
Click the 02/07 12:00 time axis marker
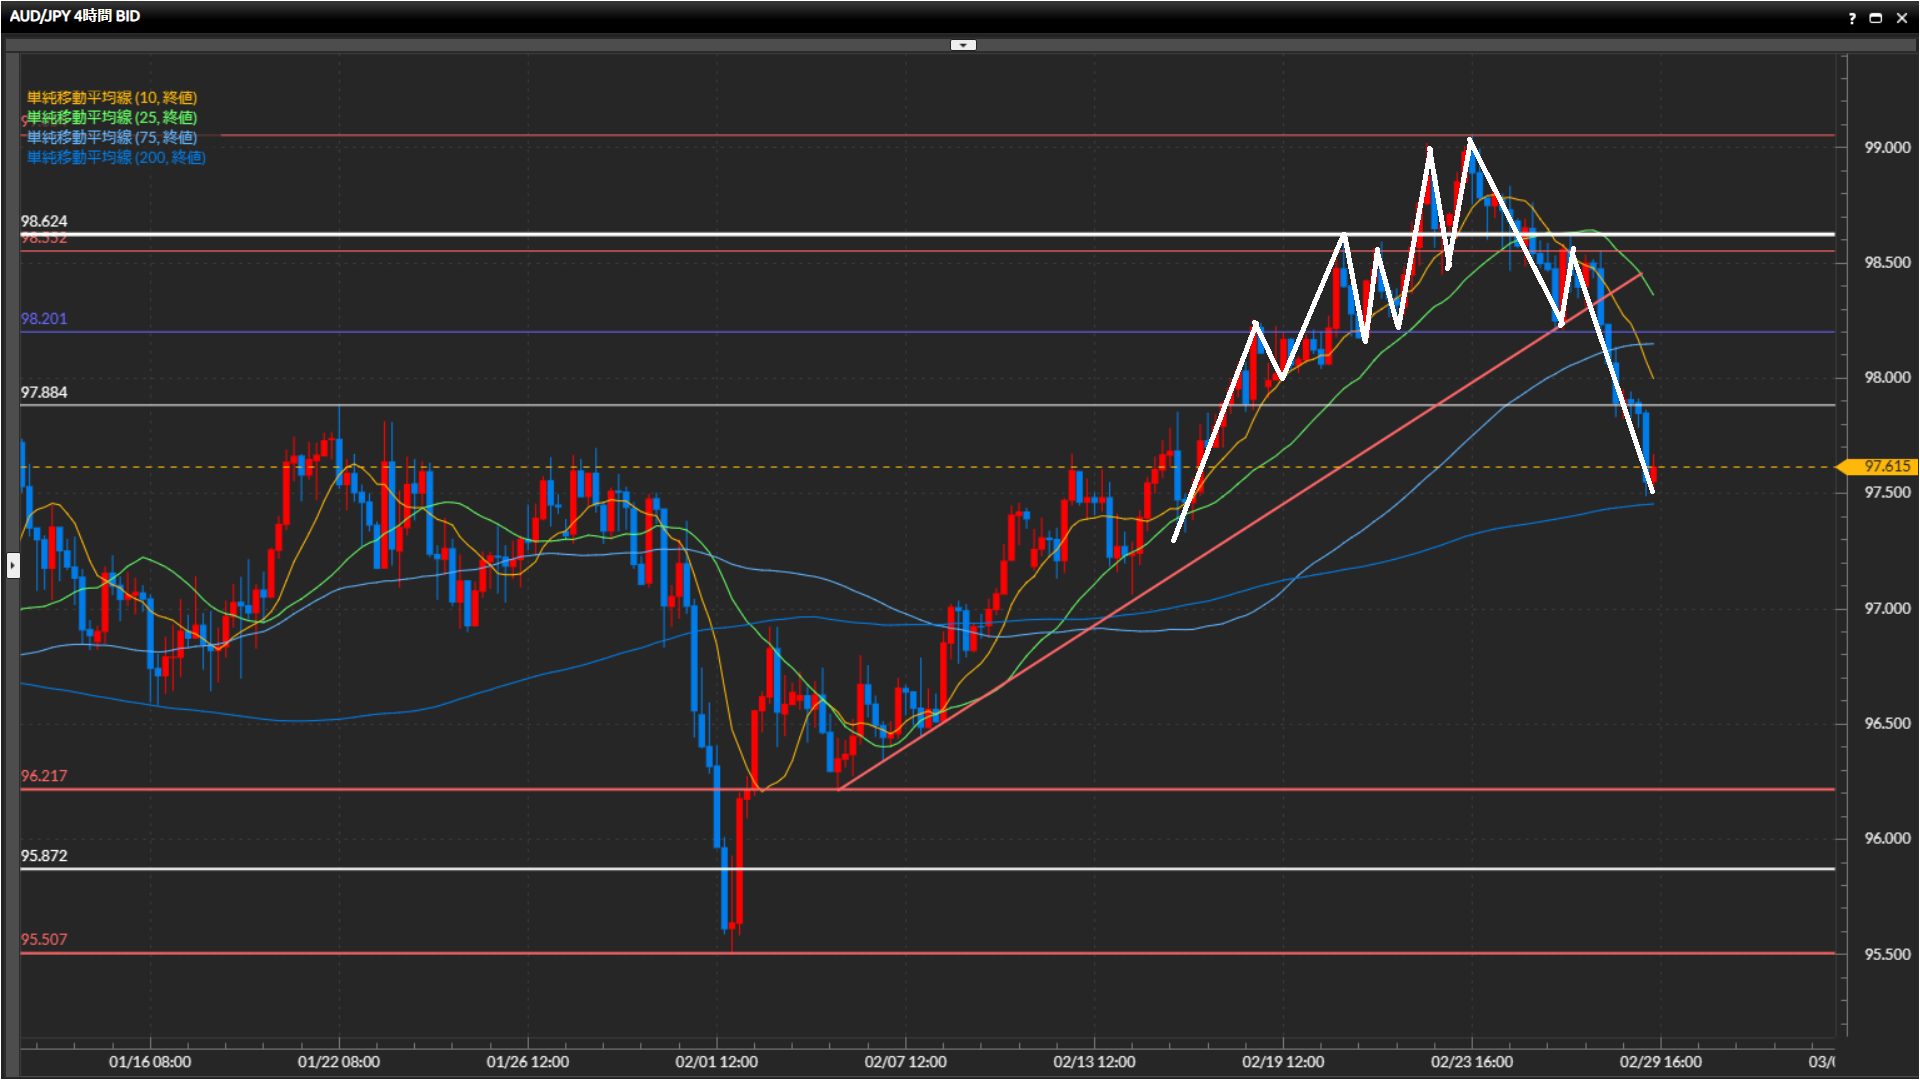[x=905, y=1062]
